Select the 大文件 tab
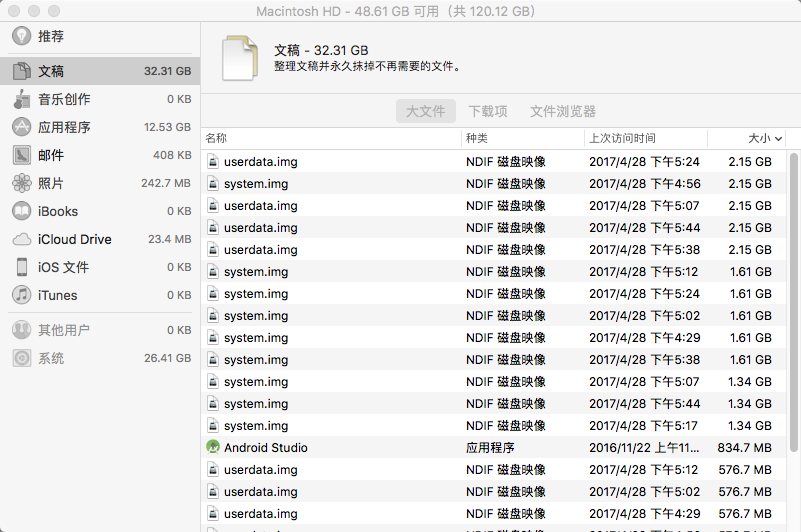The height and width of the screenshot is (532, 801). (425, 111)
